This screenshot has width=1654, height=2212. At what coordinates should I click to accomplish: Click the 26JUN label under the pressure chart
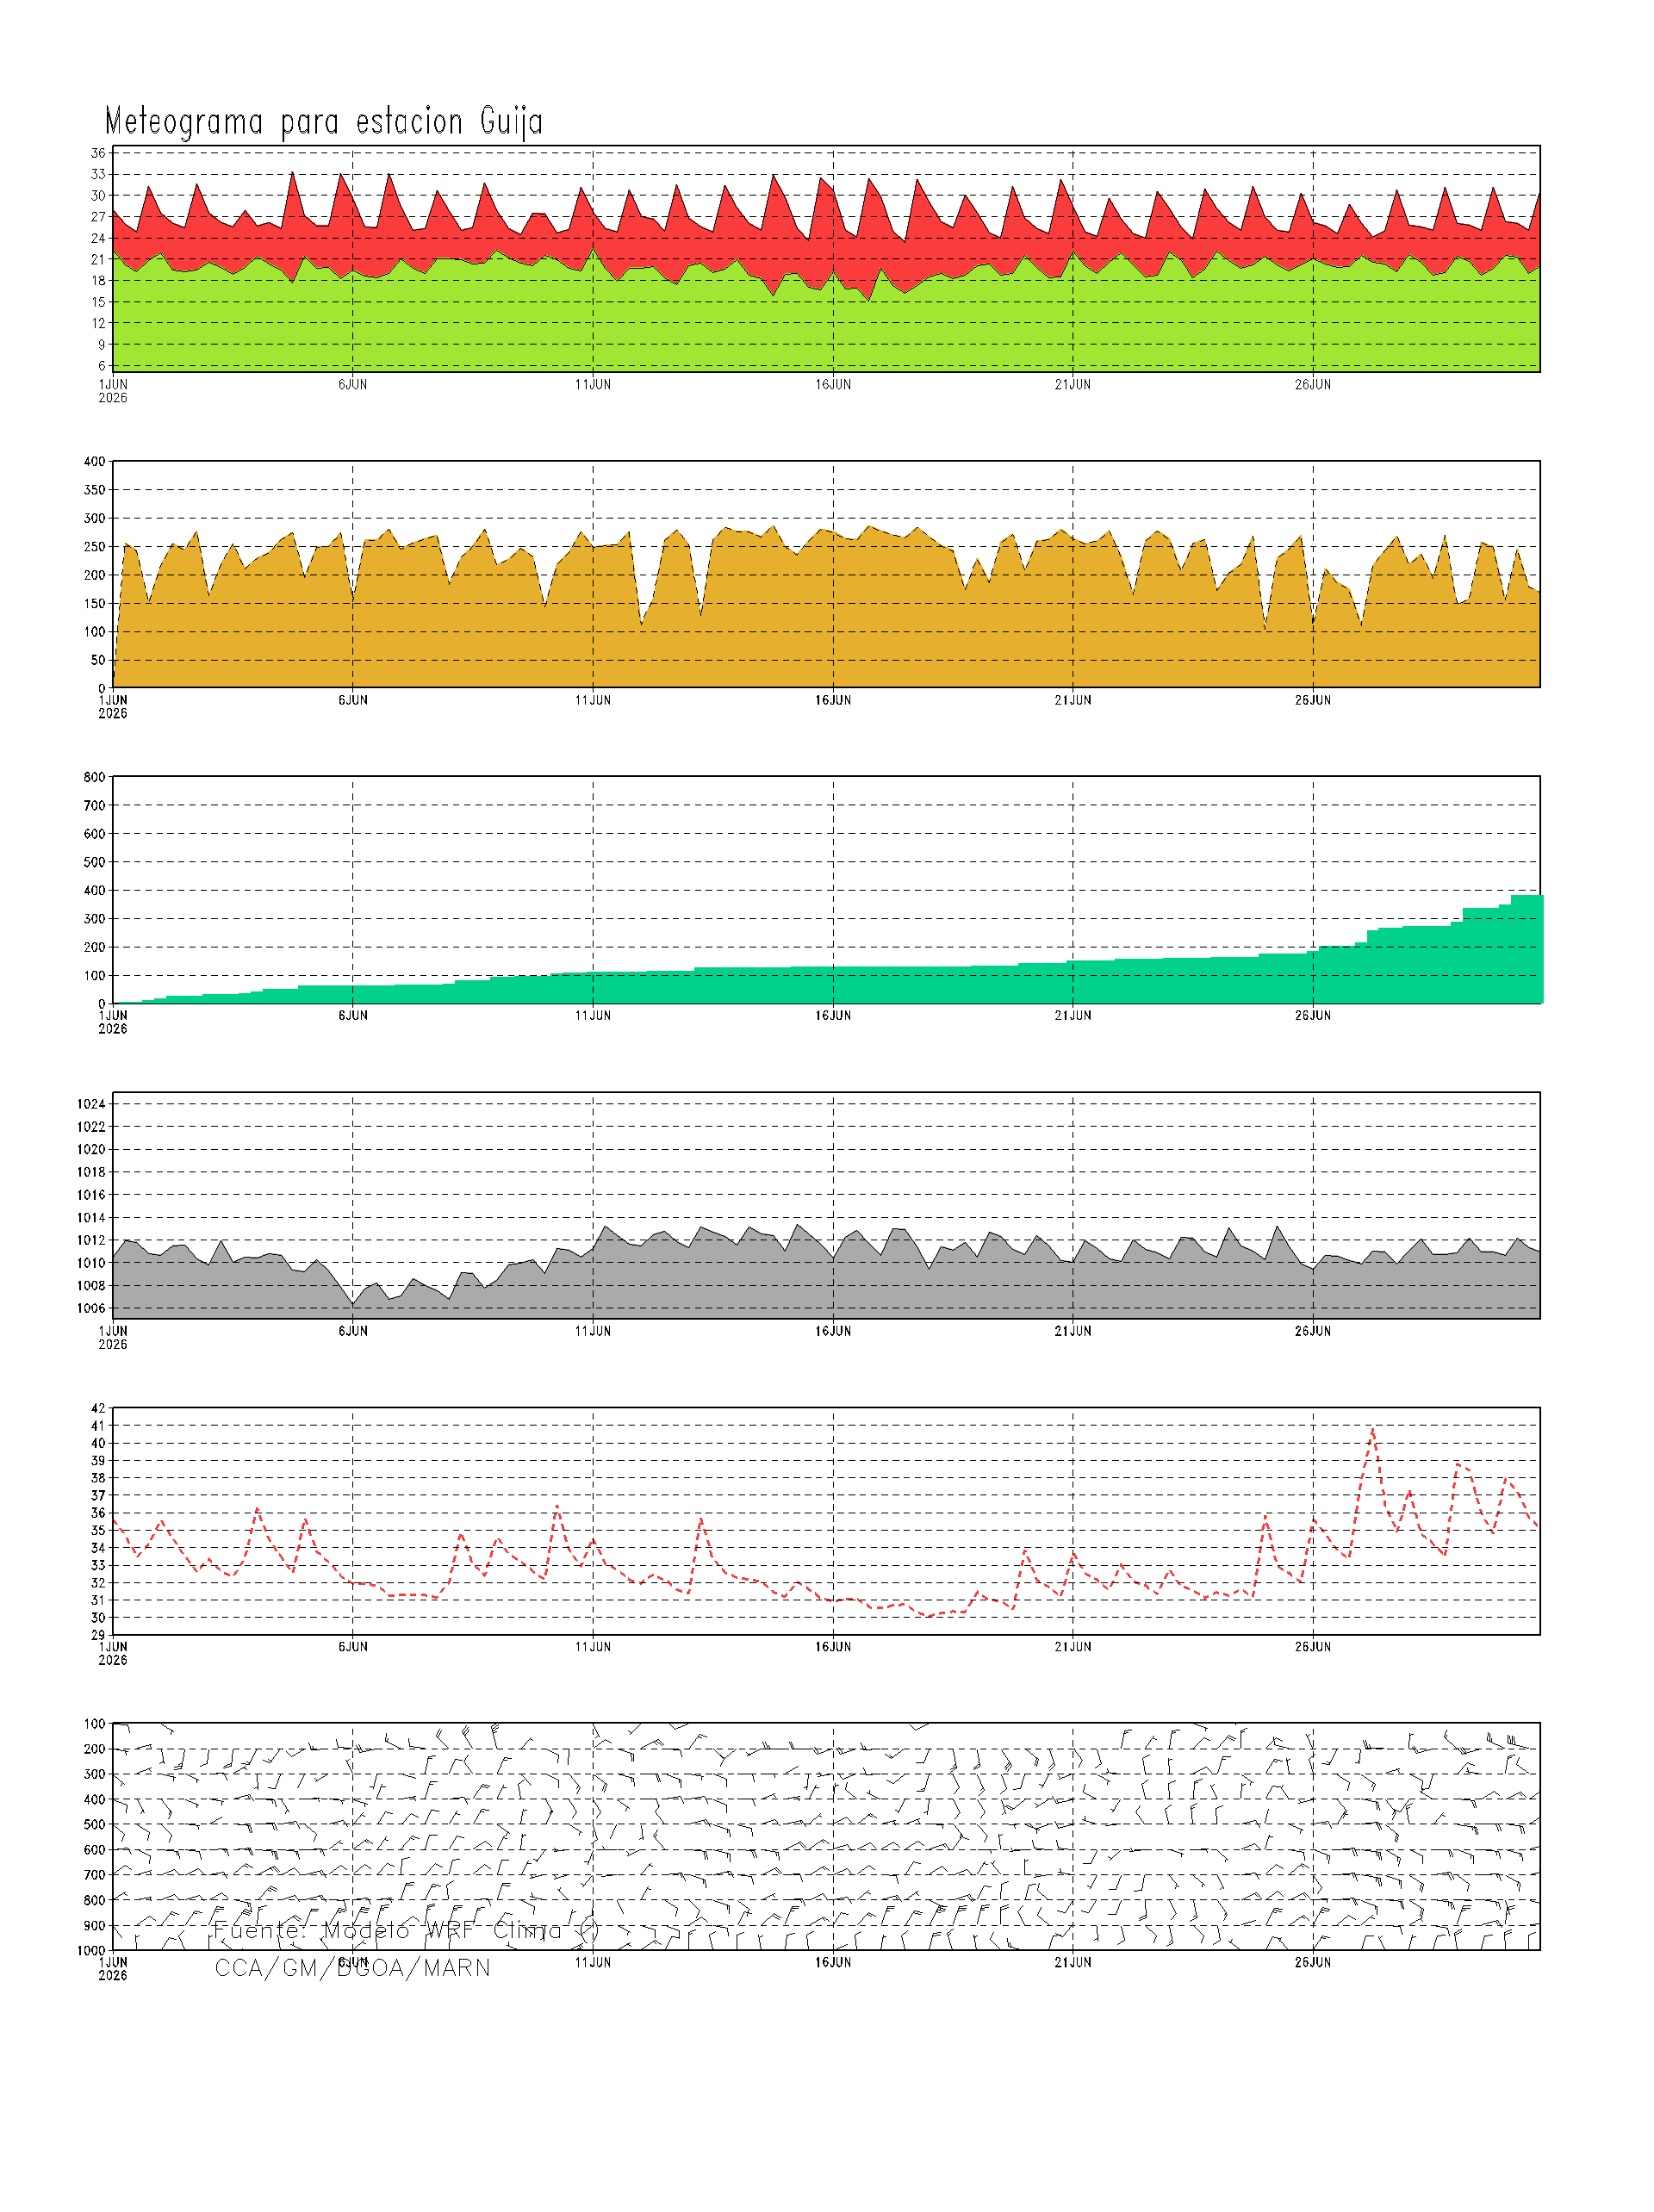(1312, 1331)
